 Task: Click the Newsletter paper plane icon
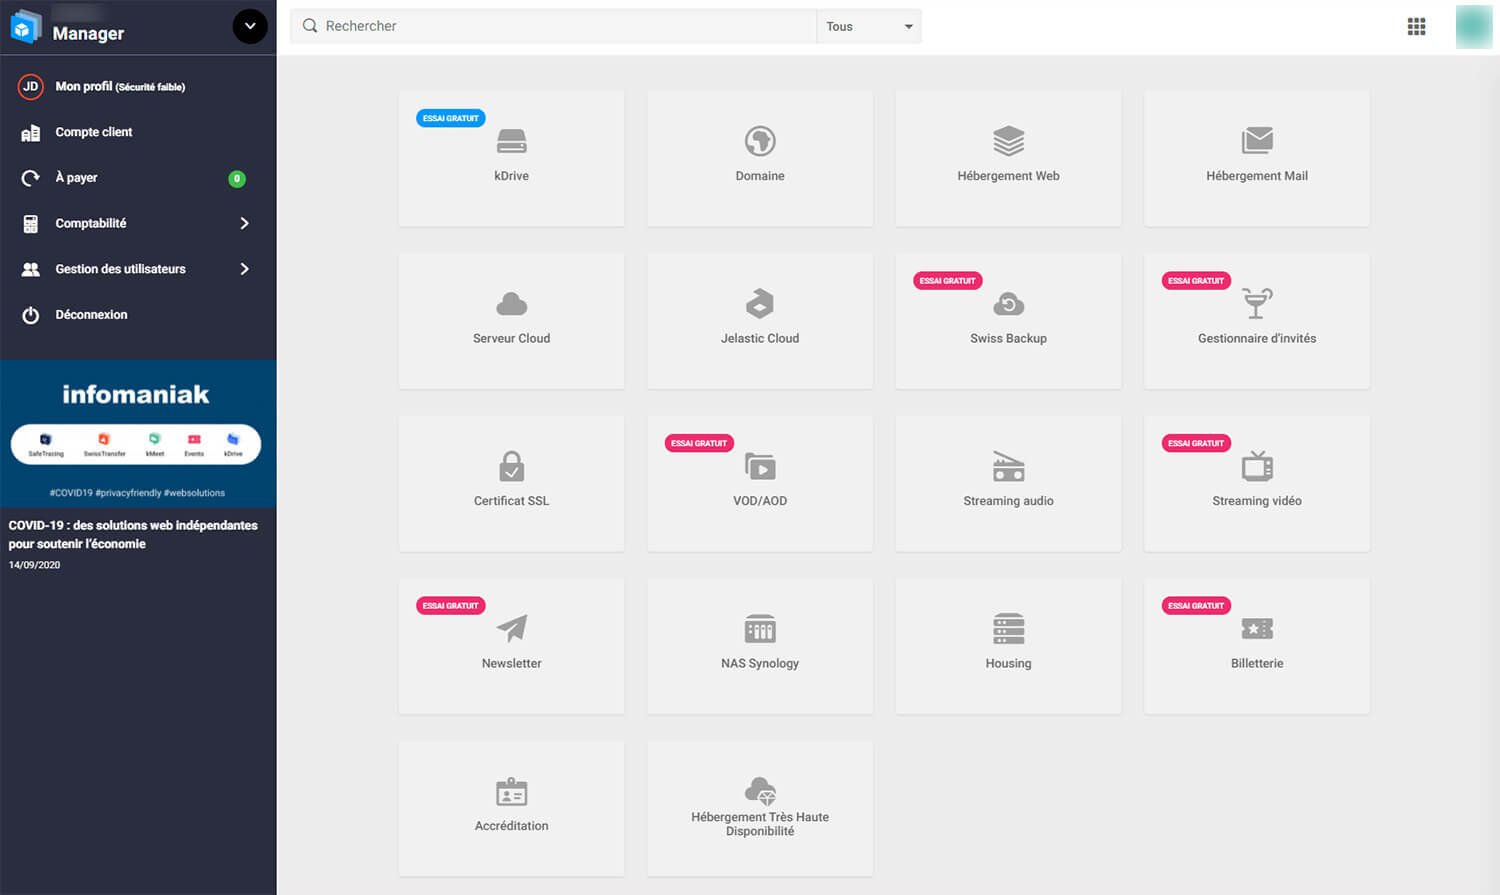click(x=511, y=629)
